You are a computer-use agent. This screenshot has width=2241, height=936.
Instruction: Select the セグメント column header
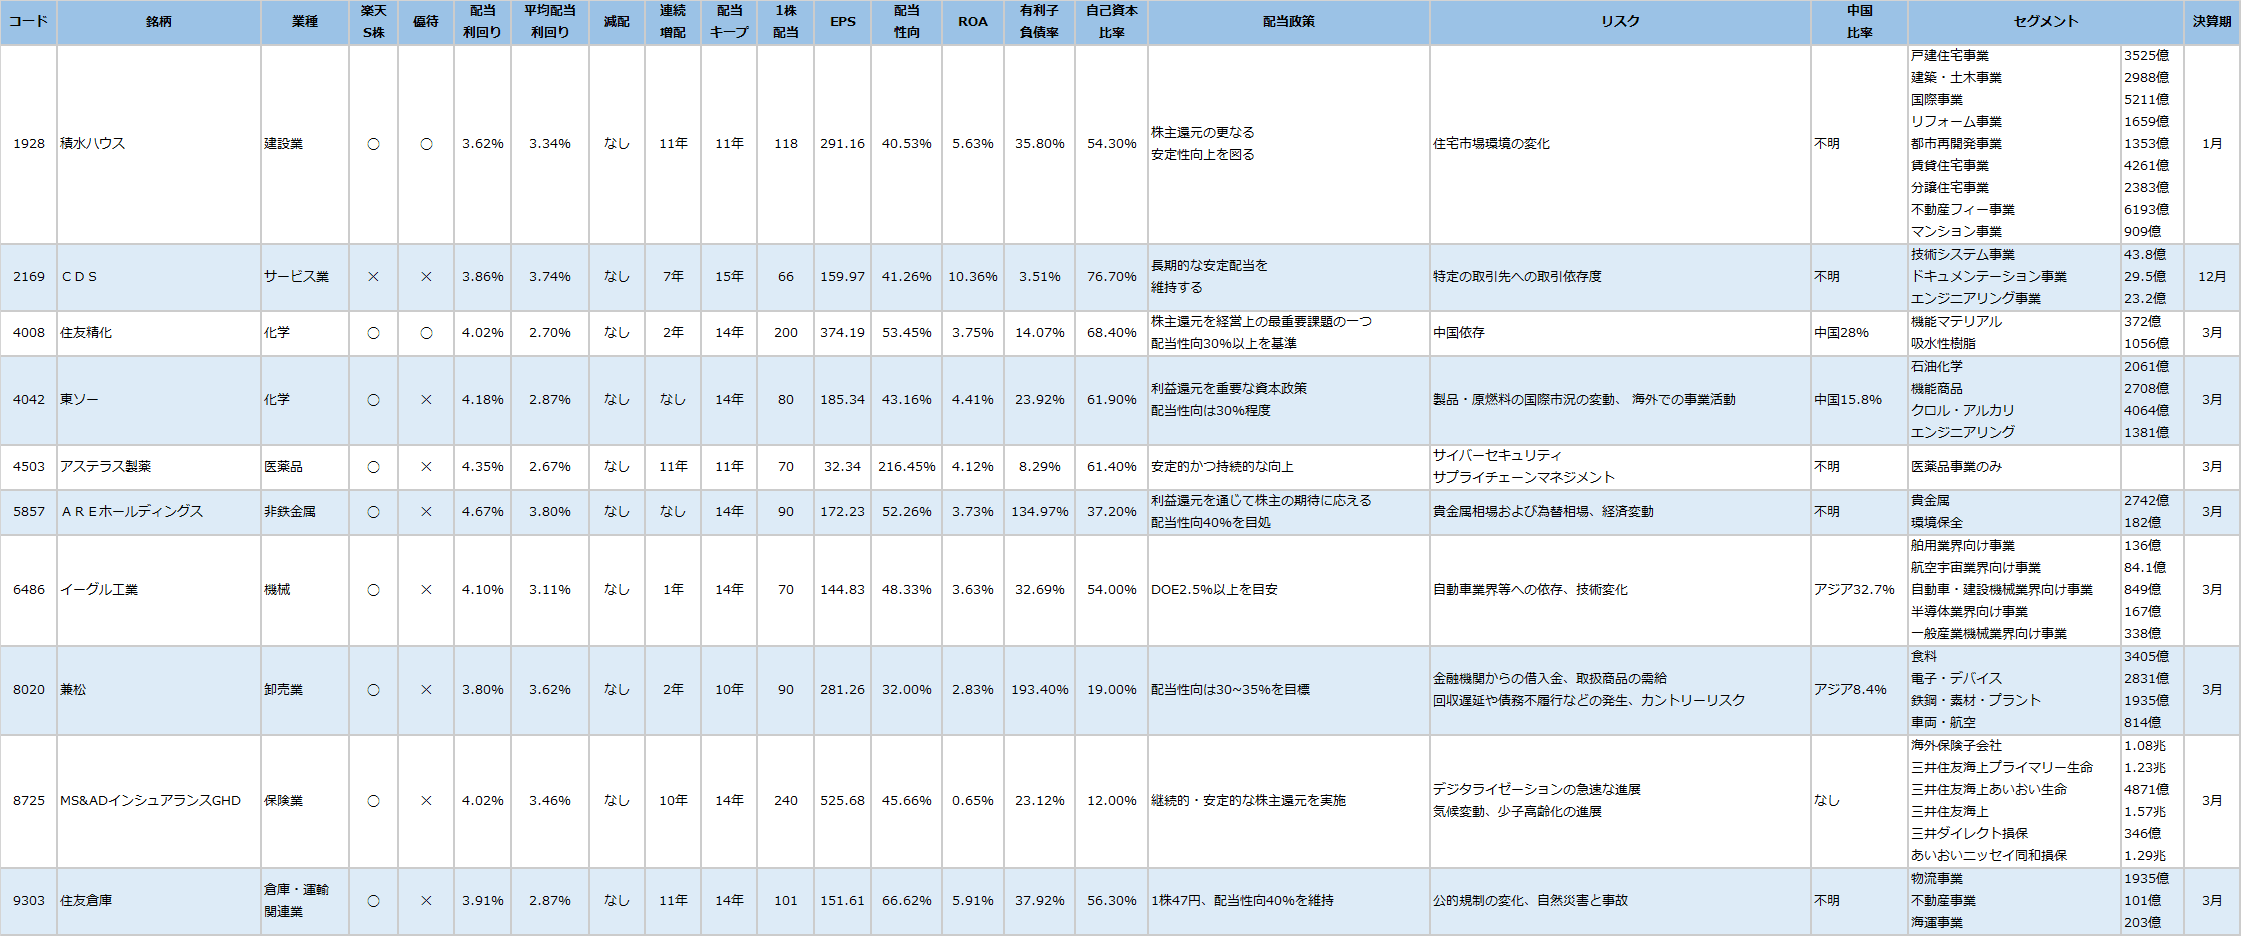(2045, 22)
